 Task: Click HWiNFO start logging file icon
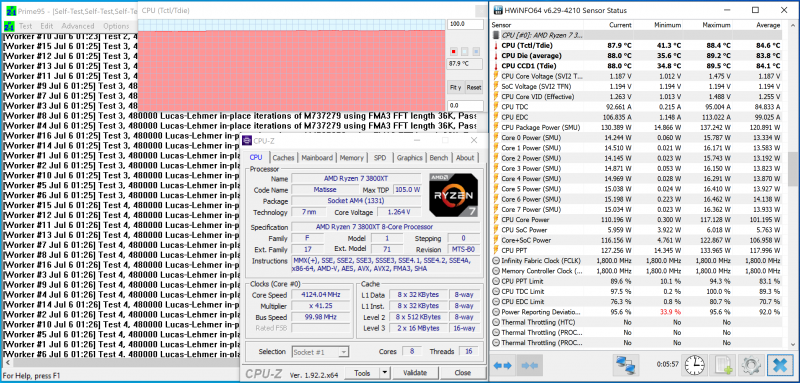coord(724,365)
